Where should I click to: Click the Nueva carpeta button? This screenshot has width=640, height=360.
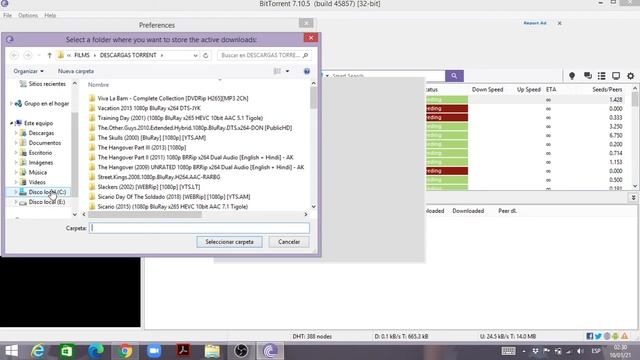pos(76,71)
